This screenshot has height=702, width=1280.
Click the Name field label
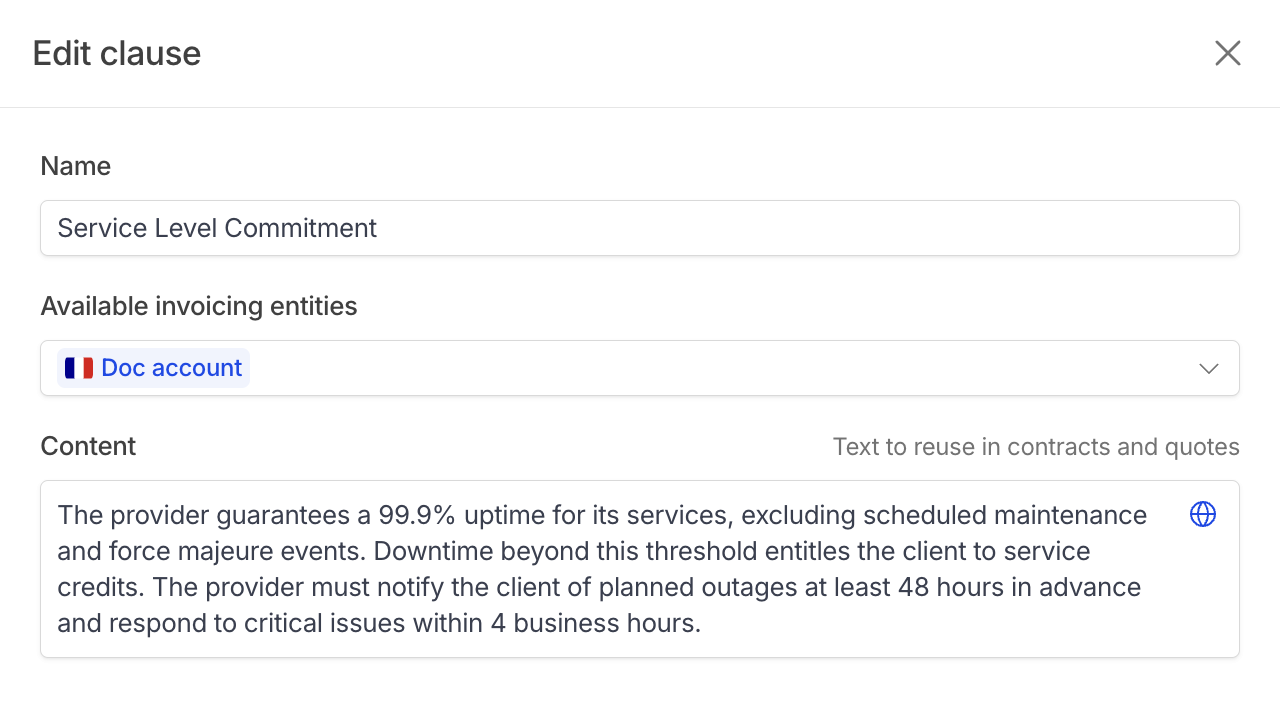[x=76, y=166]
